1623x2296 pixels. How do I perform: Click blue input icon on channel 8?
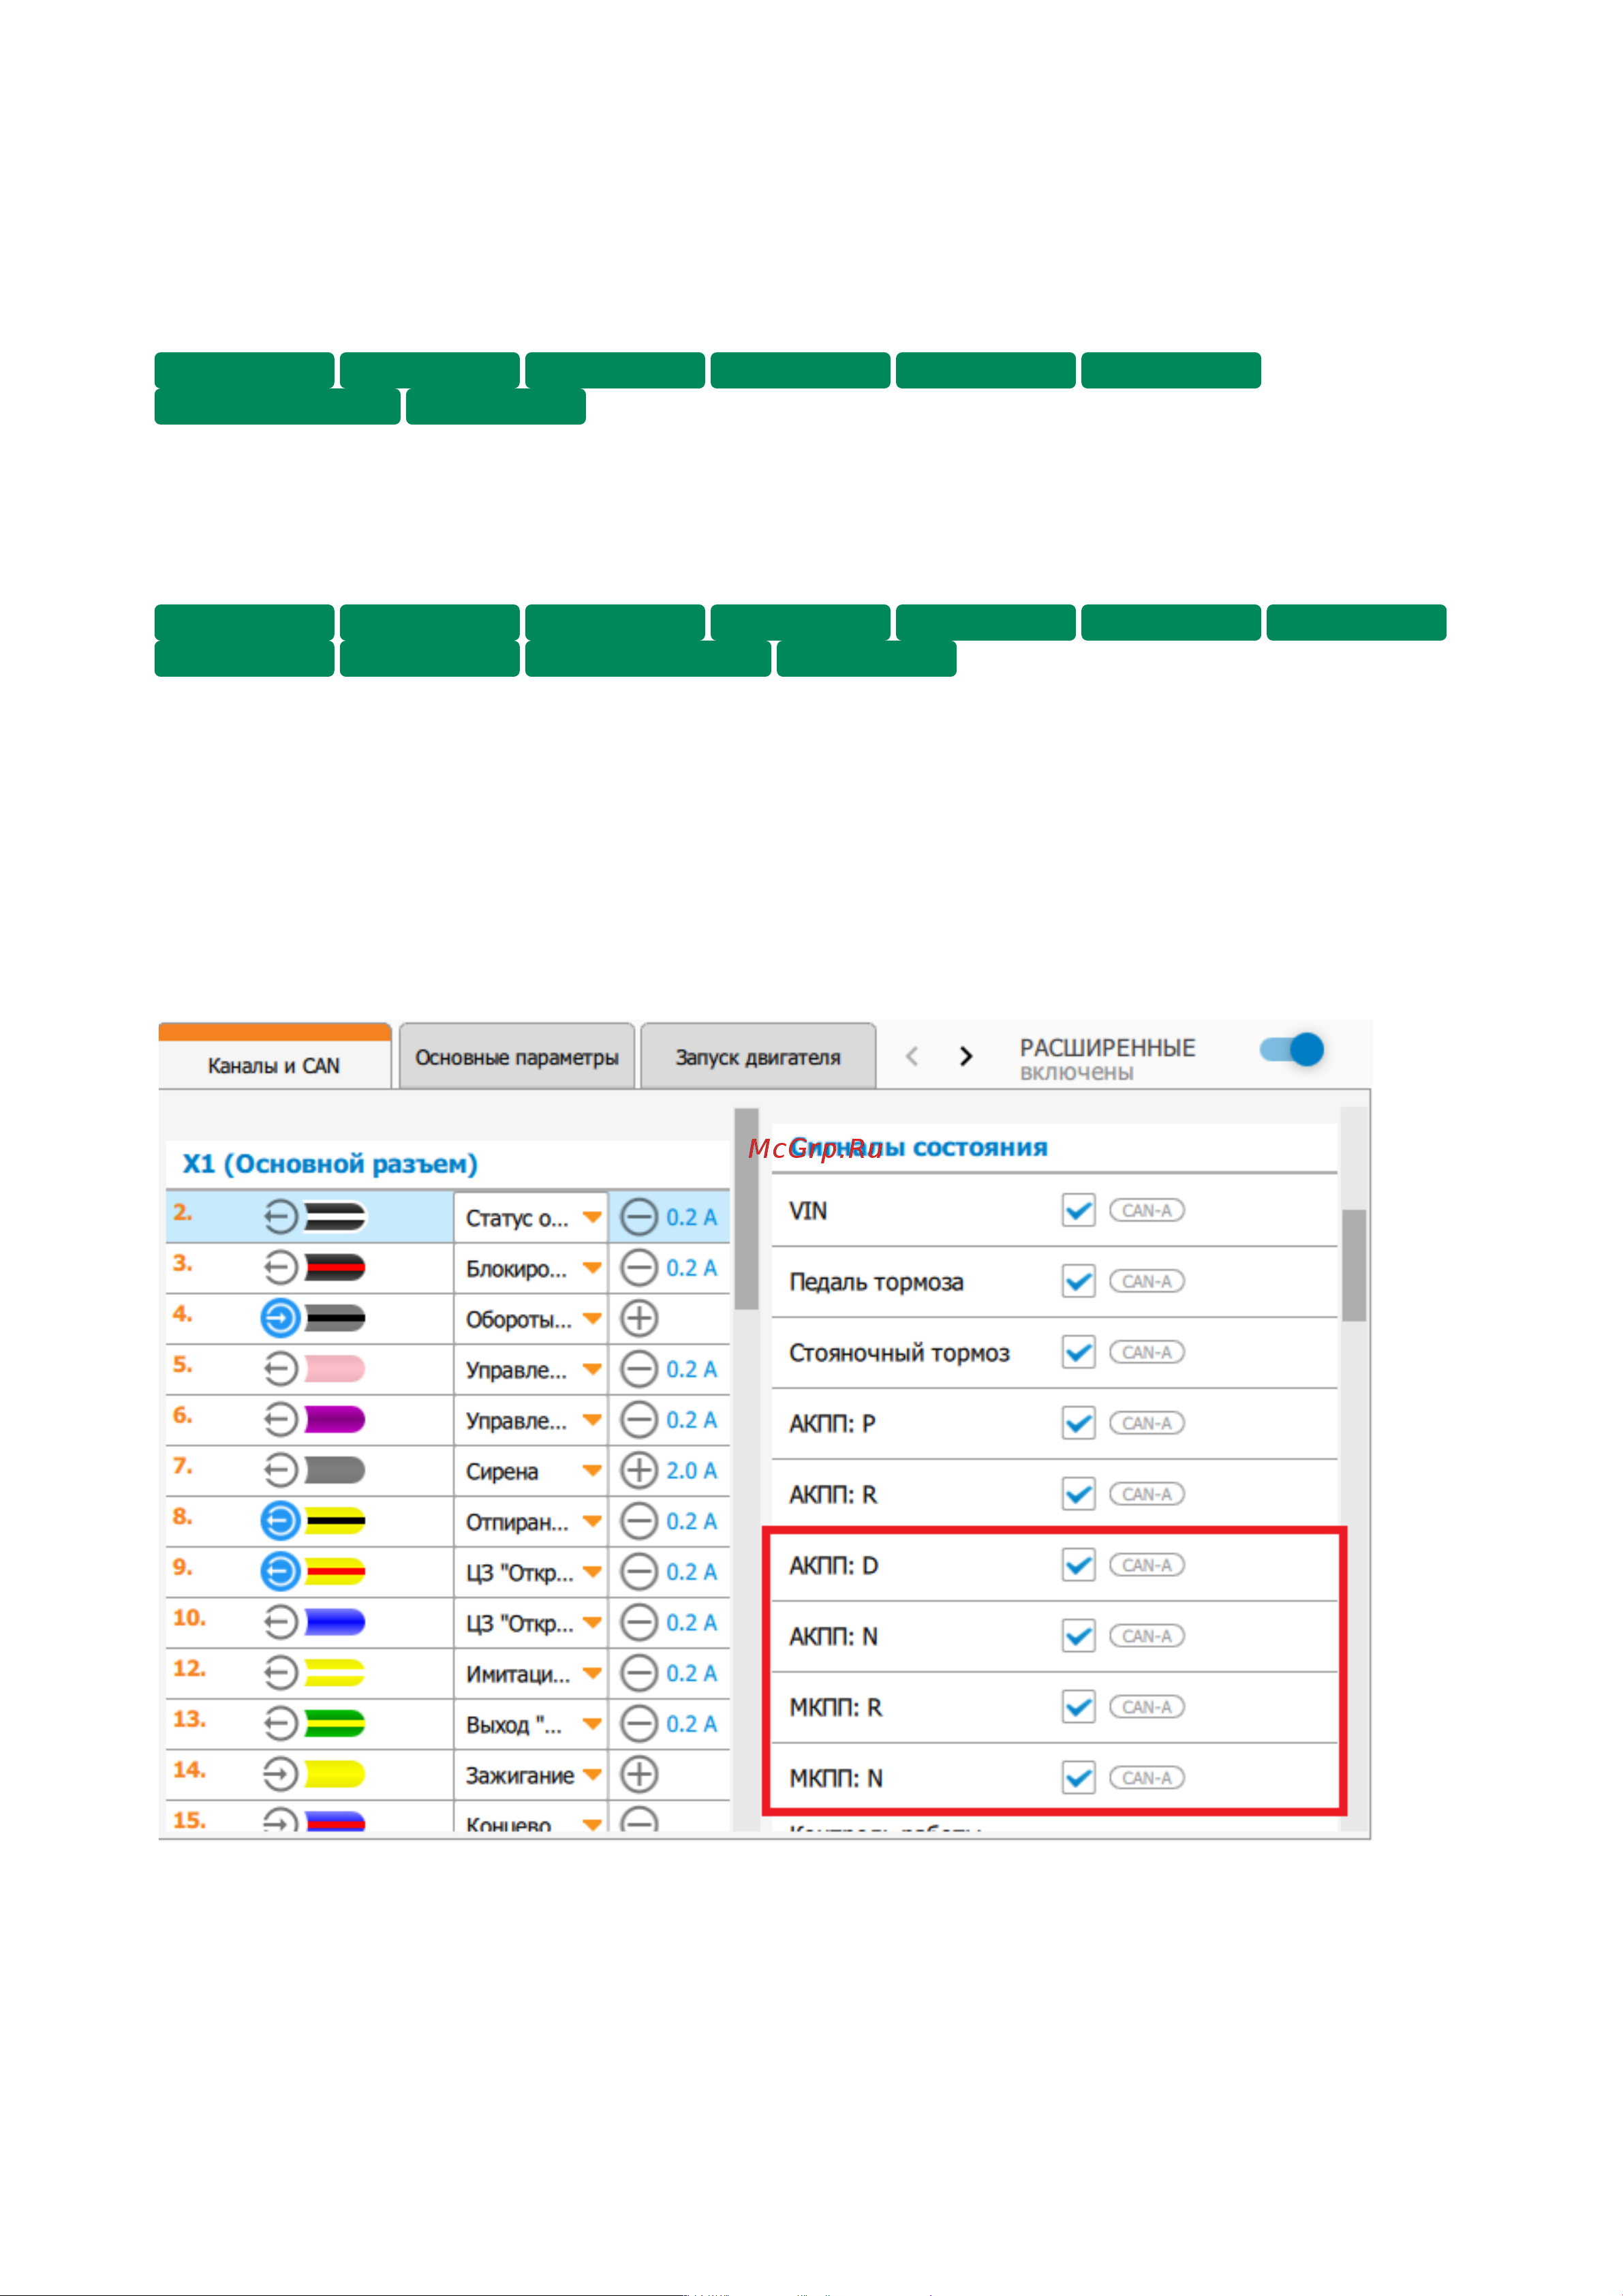coord(281,1521)
